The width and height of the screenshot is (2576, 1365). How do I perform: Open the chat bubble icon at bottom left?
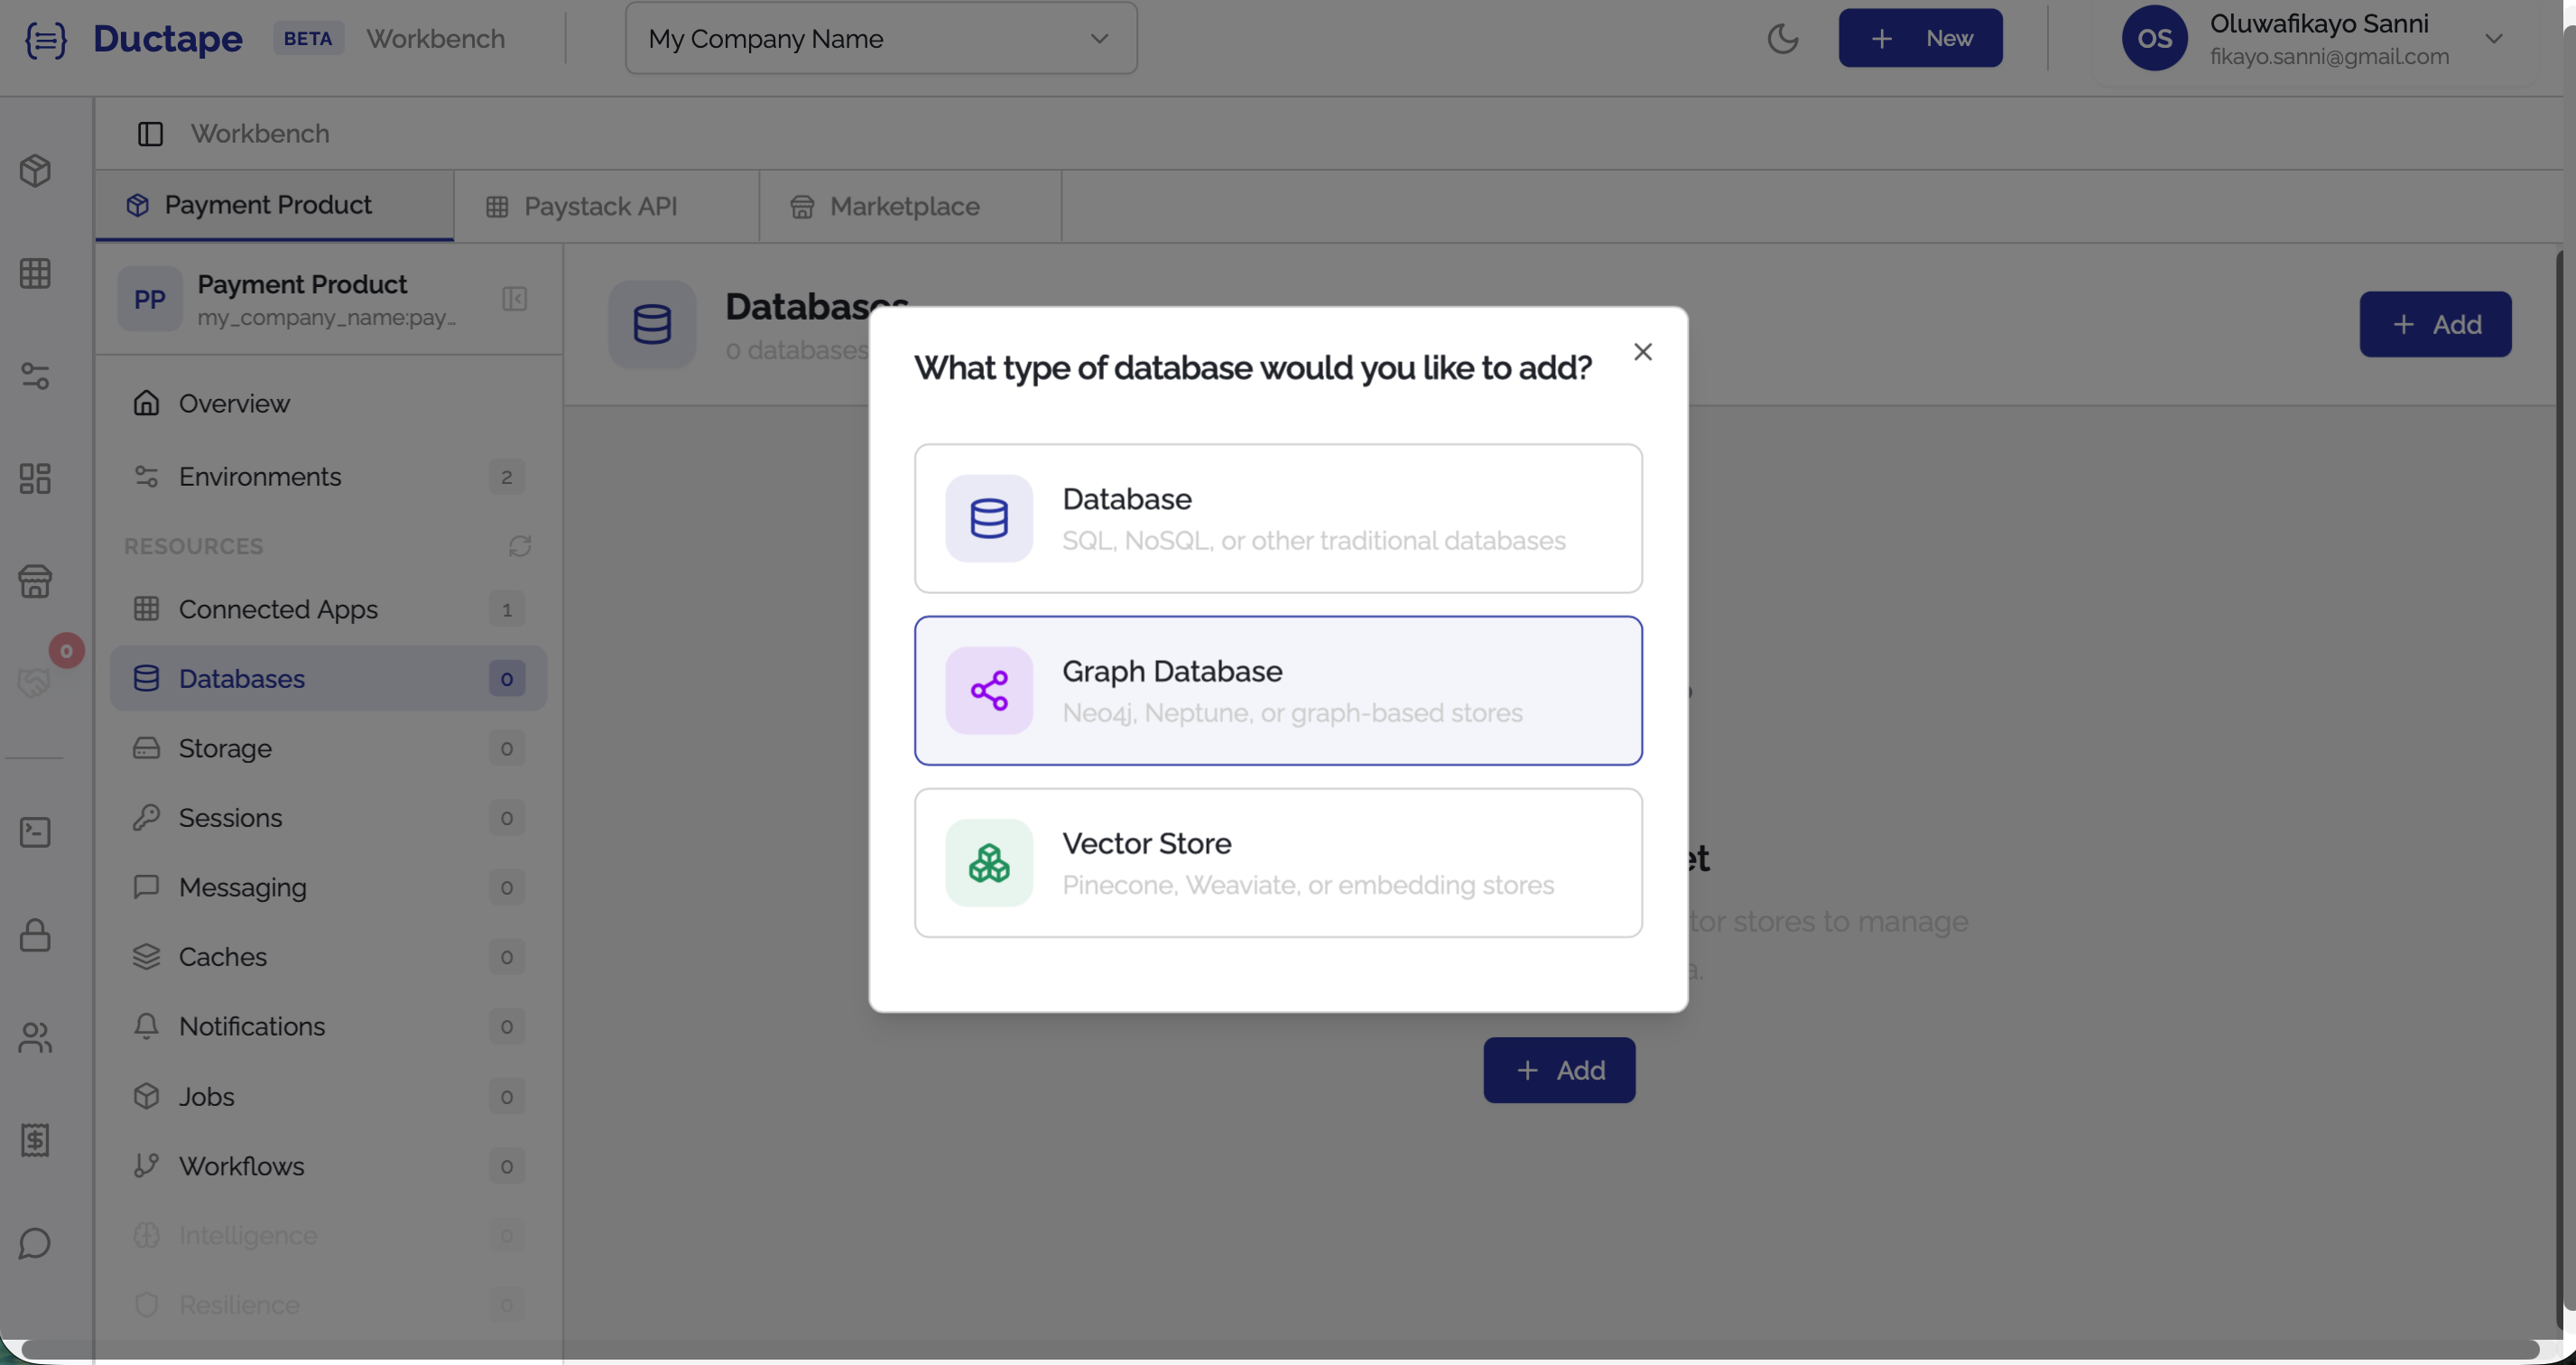tap(35, 1243)
